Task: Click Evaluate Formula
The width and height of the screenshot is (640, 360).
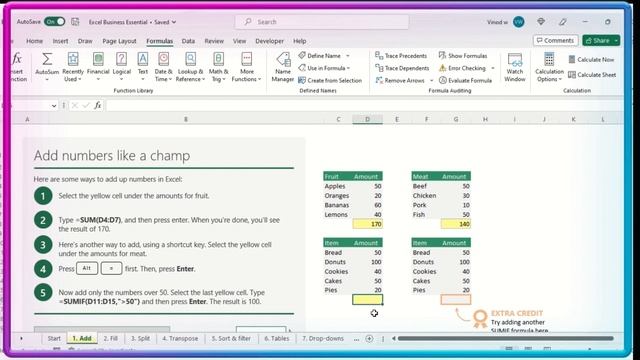Action: click(465, 80)
